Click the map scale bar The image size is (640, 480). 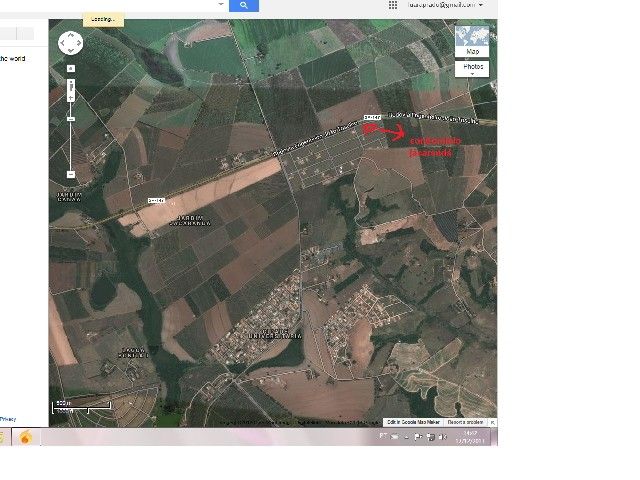coord(82,407)
